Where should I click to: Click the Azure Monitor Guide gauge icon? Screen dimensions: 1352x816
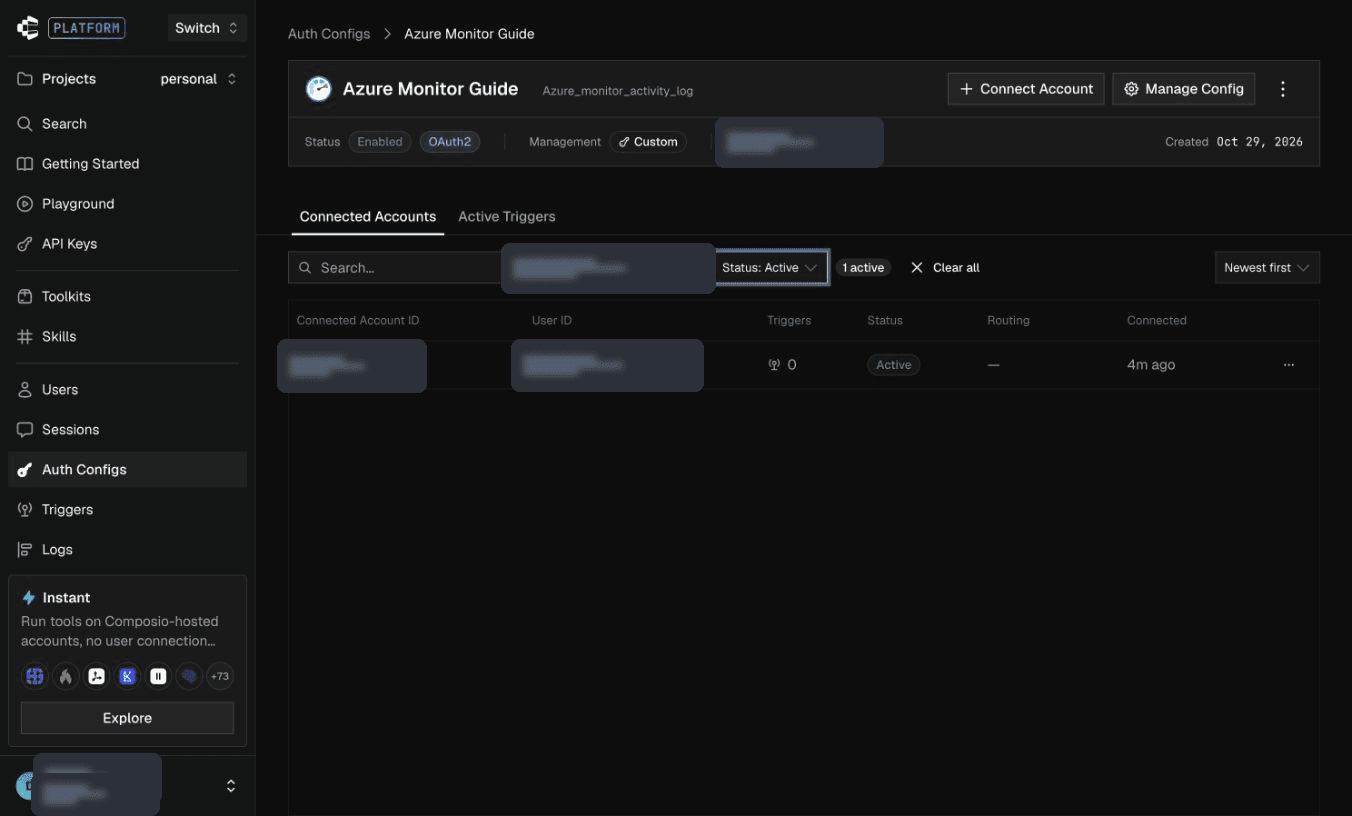[318, 89]
